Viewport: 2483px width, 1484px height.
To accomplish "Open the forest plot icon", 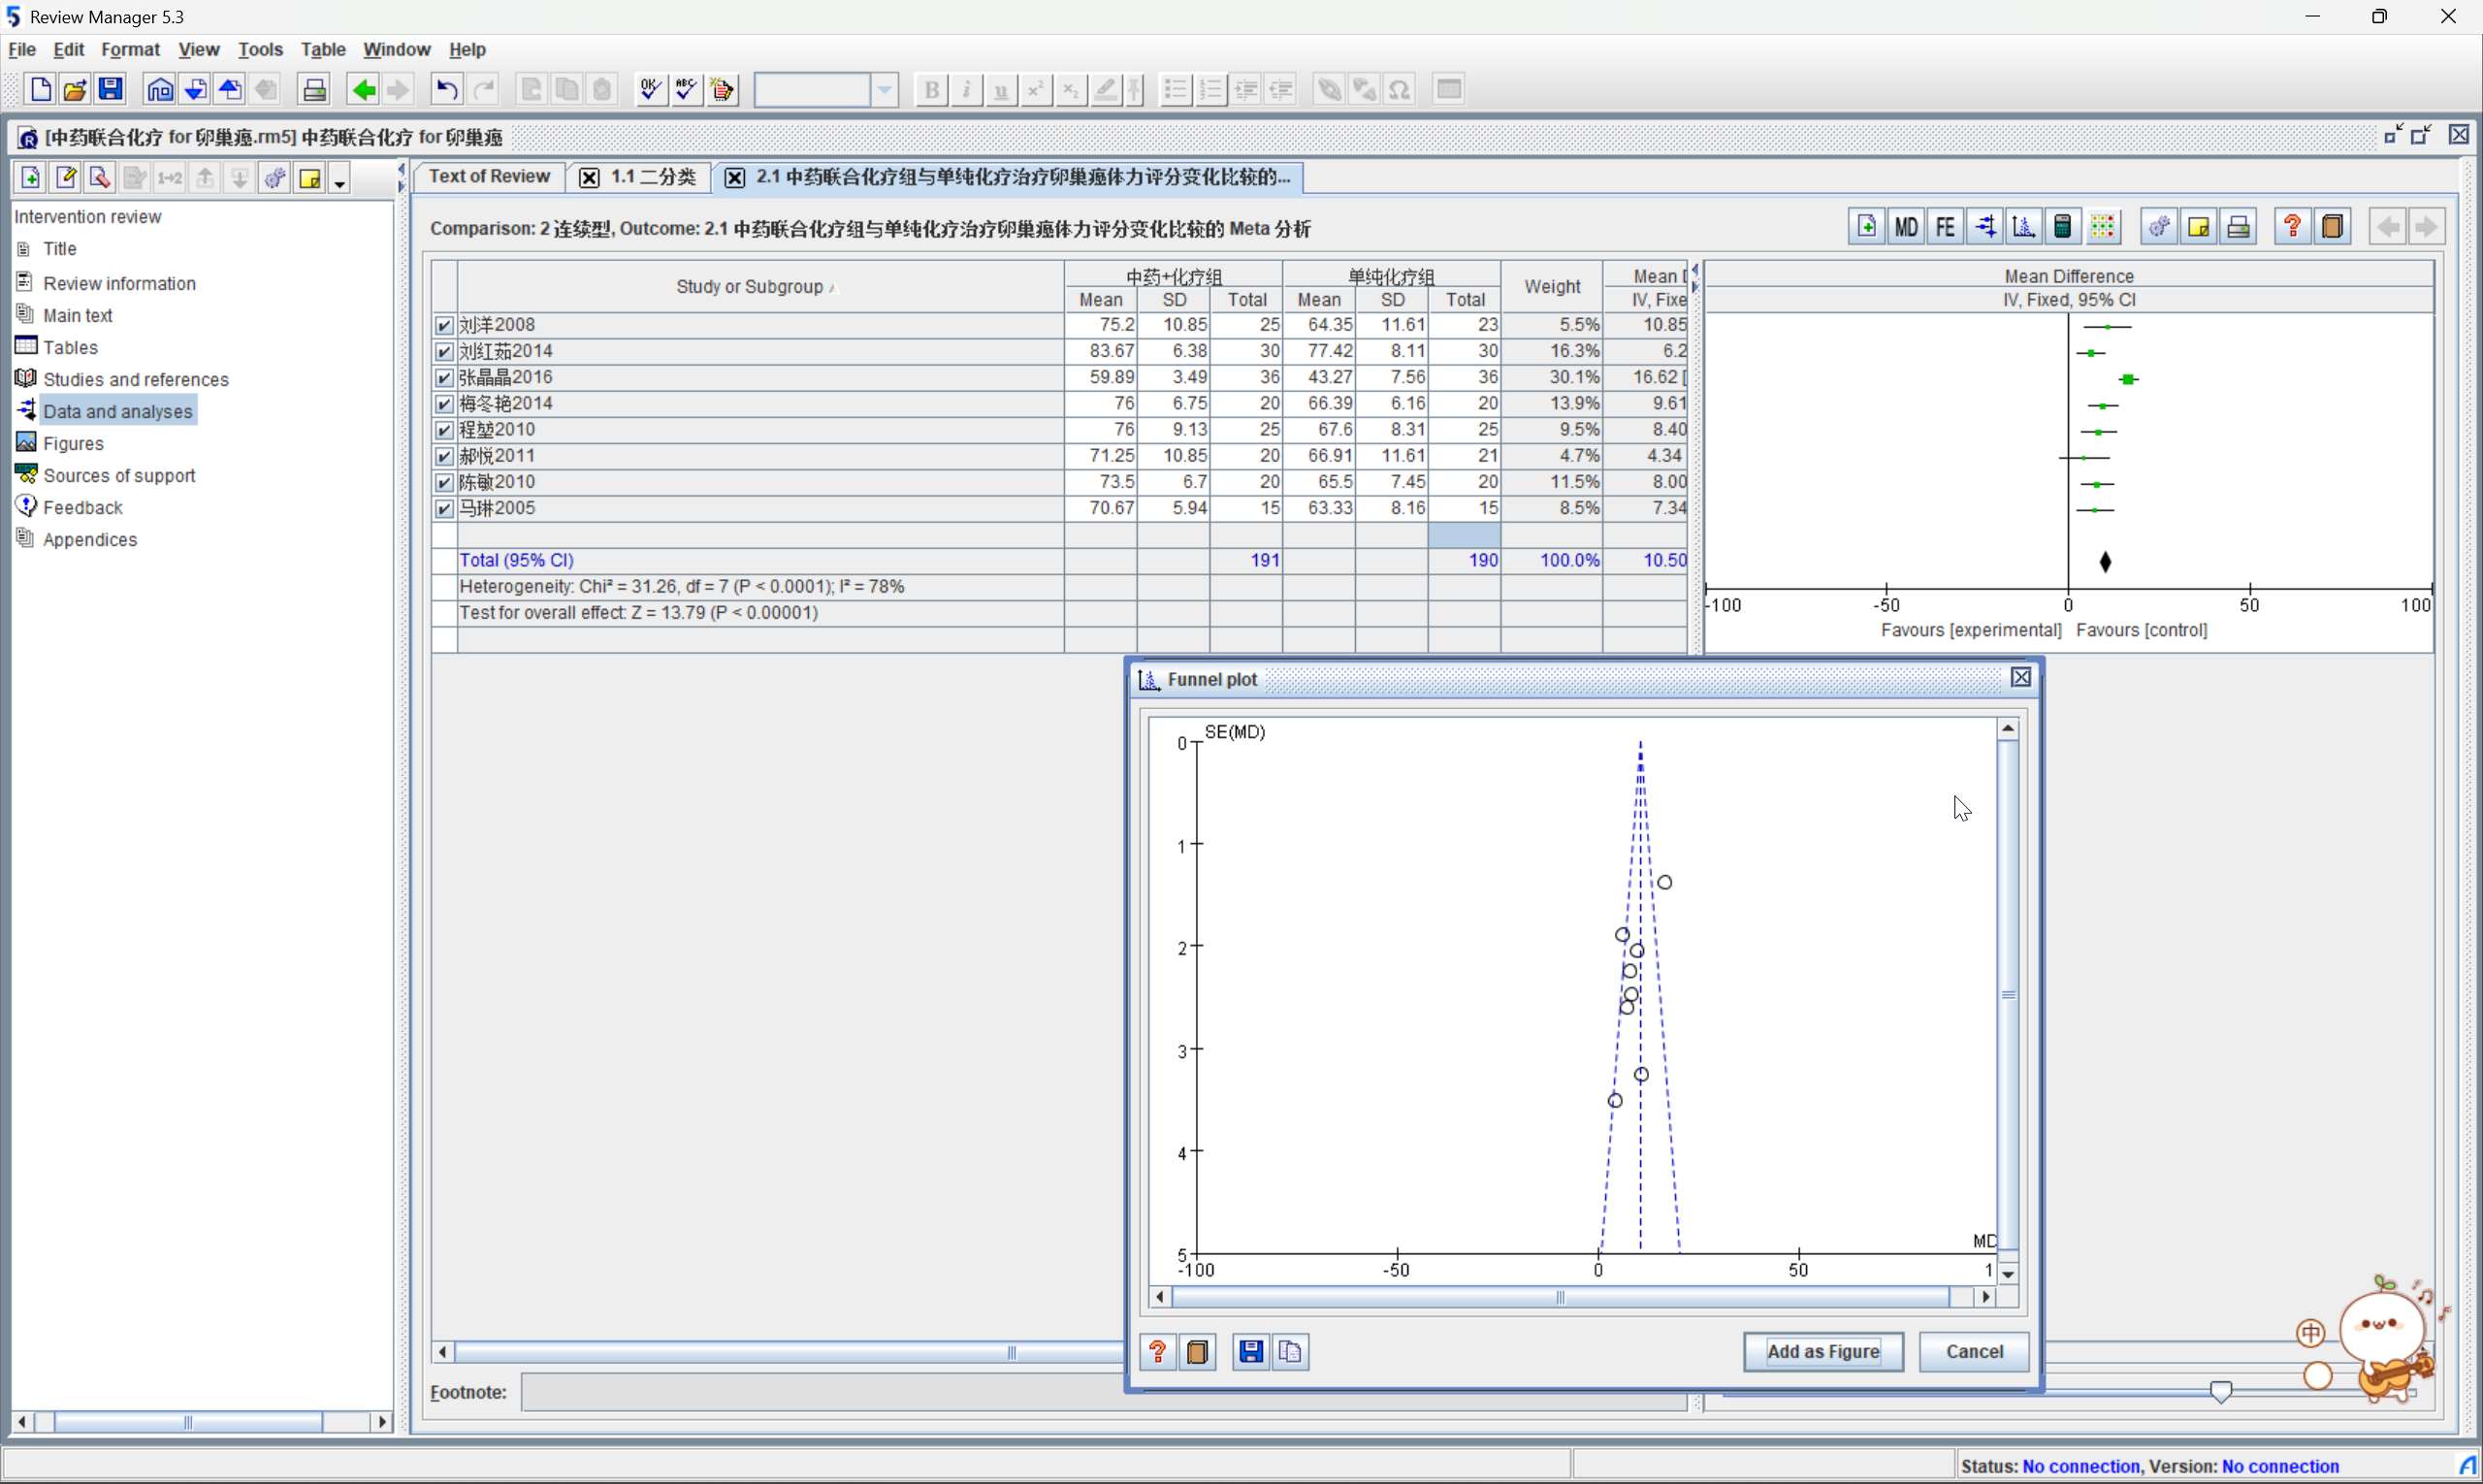I will click(1984, 227).
